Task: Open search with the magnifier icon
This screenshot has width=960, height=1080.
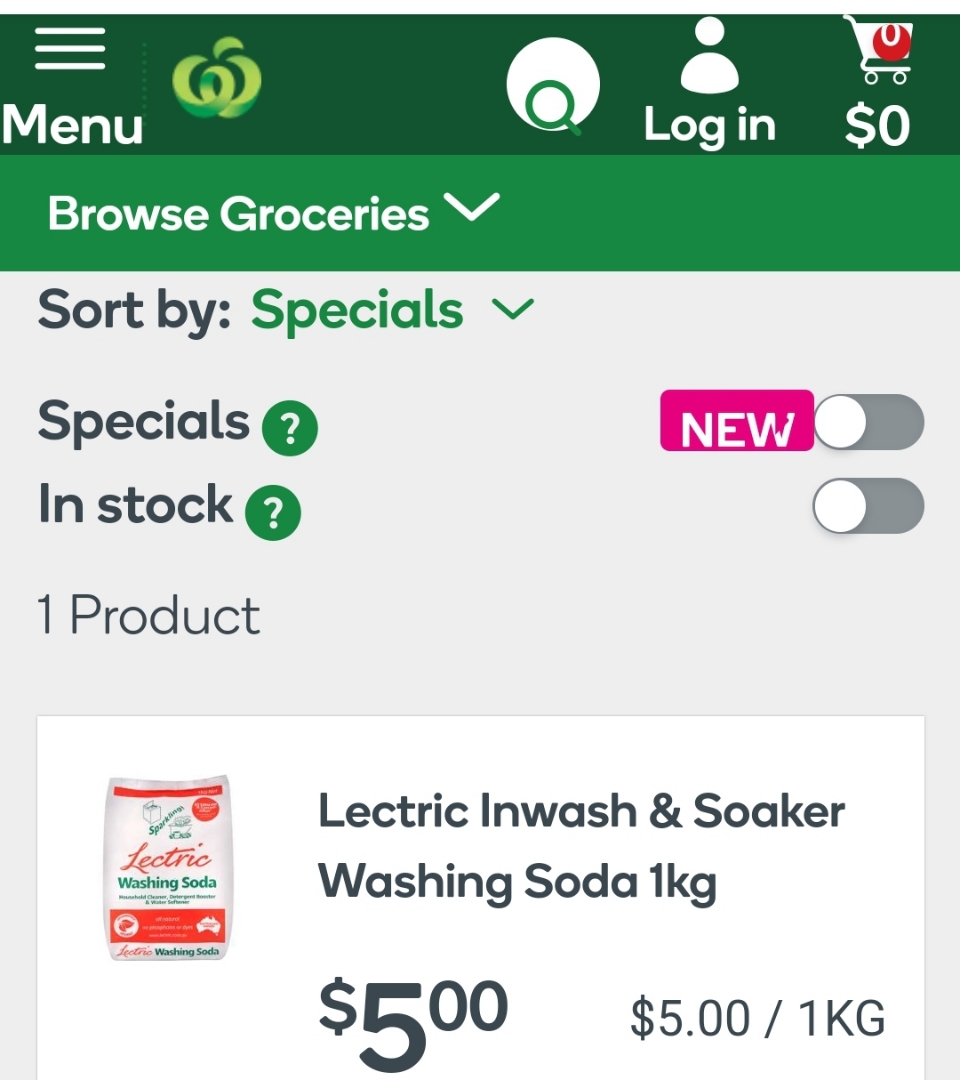Action: click(x=553, y=85)
